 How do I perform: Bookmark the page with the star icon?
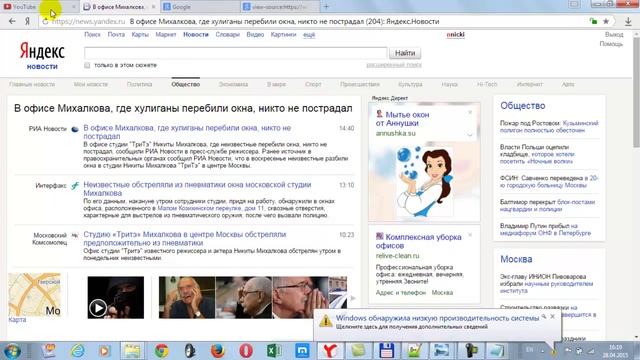coord(606,21)
